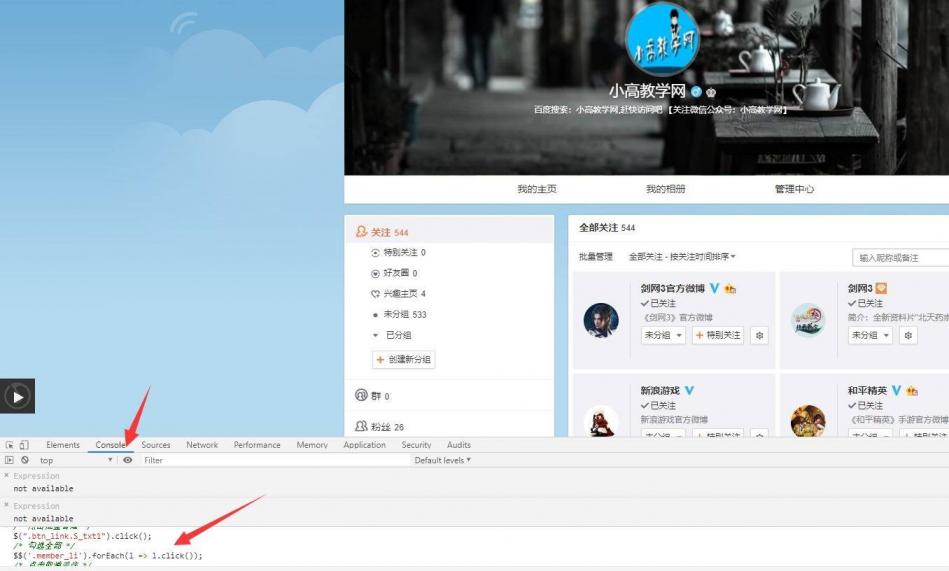Switch to Security tab in DevTools
The height and width of the screenshot is (571, 949).
click(416, 445)
